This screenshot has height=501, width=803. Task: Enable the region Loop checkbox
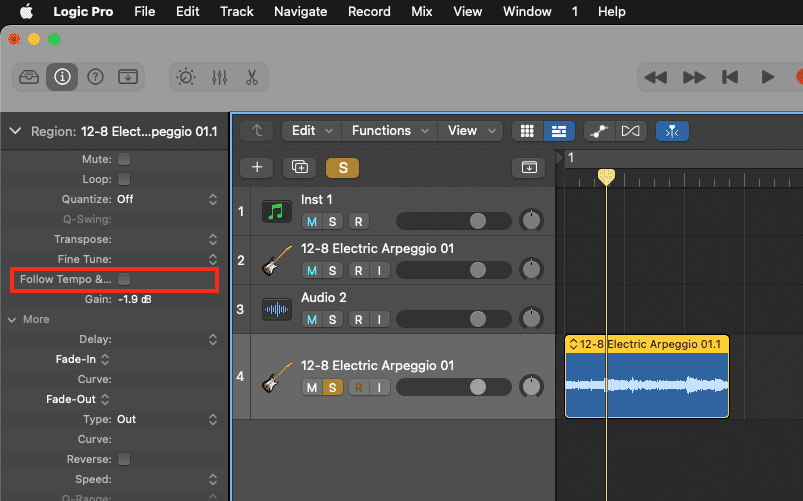pyautogui.click(x=124, y=179)
